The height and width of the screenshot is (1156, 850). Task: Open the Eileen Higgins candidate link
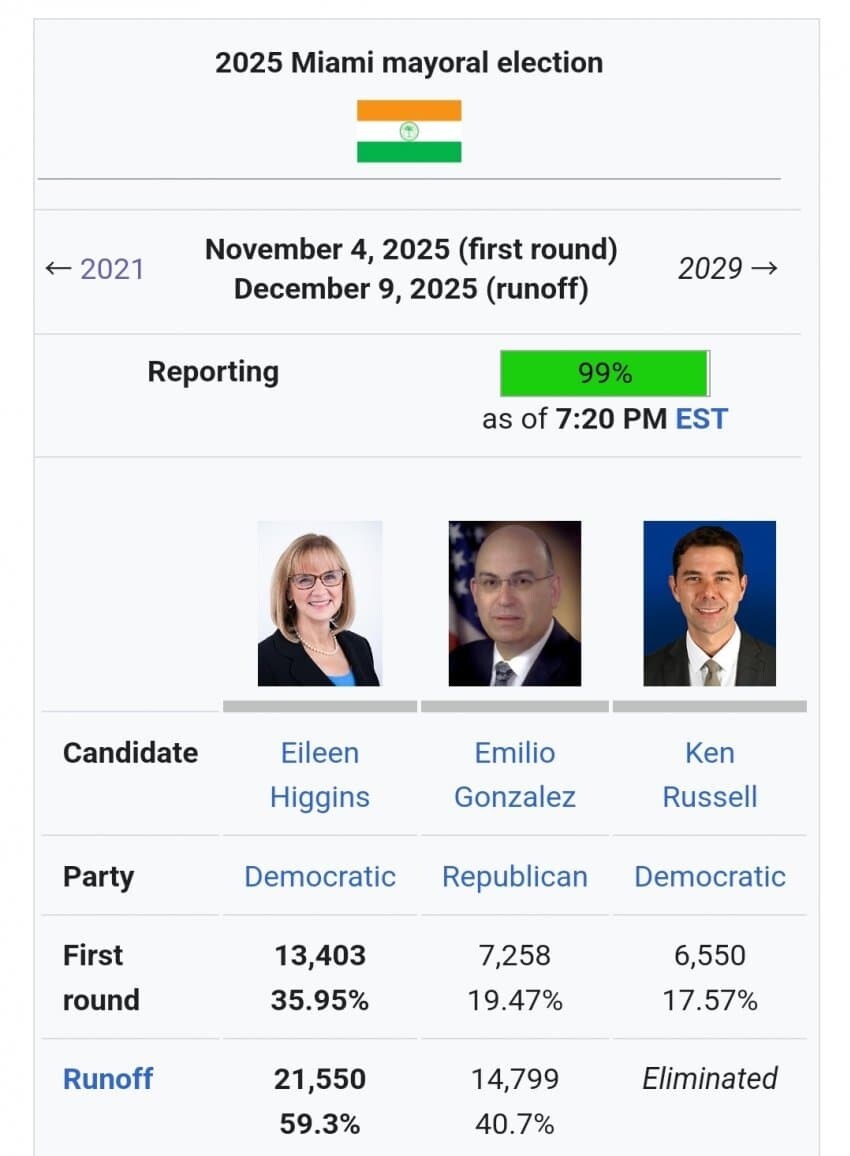tap(320, 775)
